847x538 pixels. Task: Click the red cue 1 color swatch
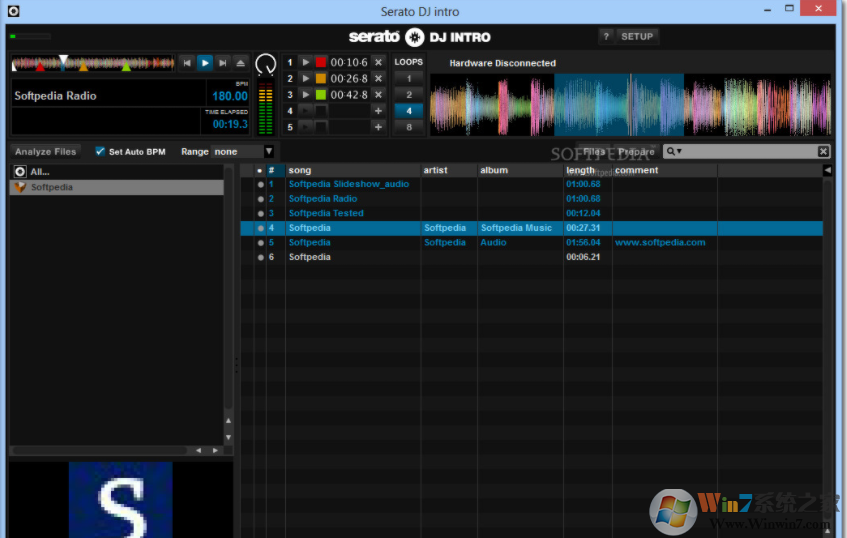[x=321, y=62]
